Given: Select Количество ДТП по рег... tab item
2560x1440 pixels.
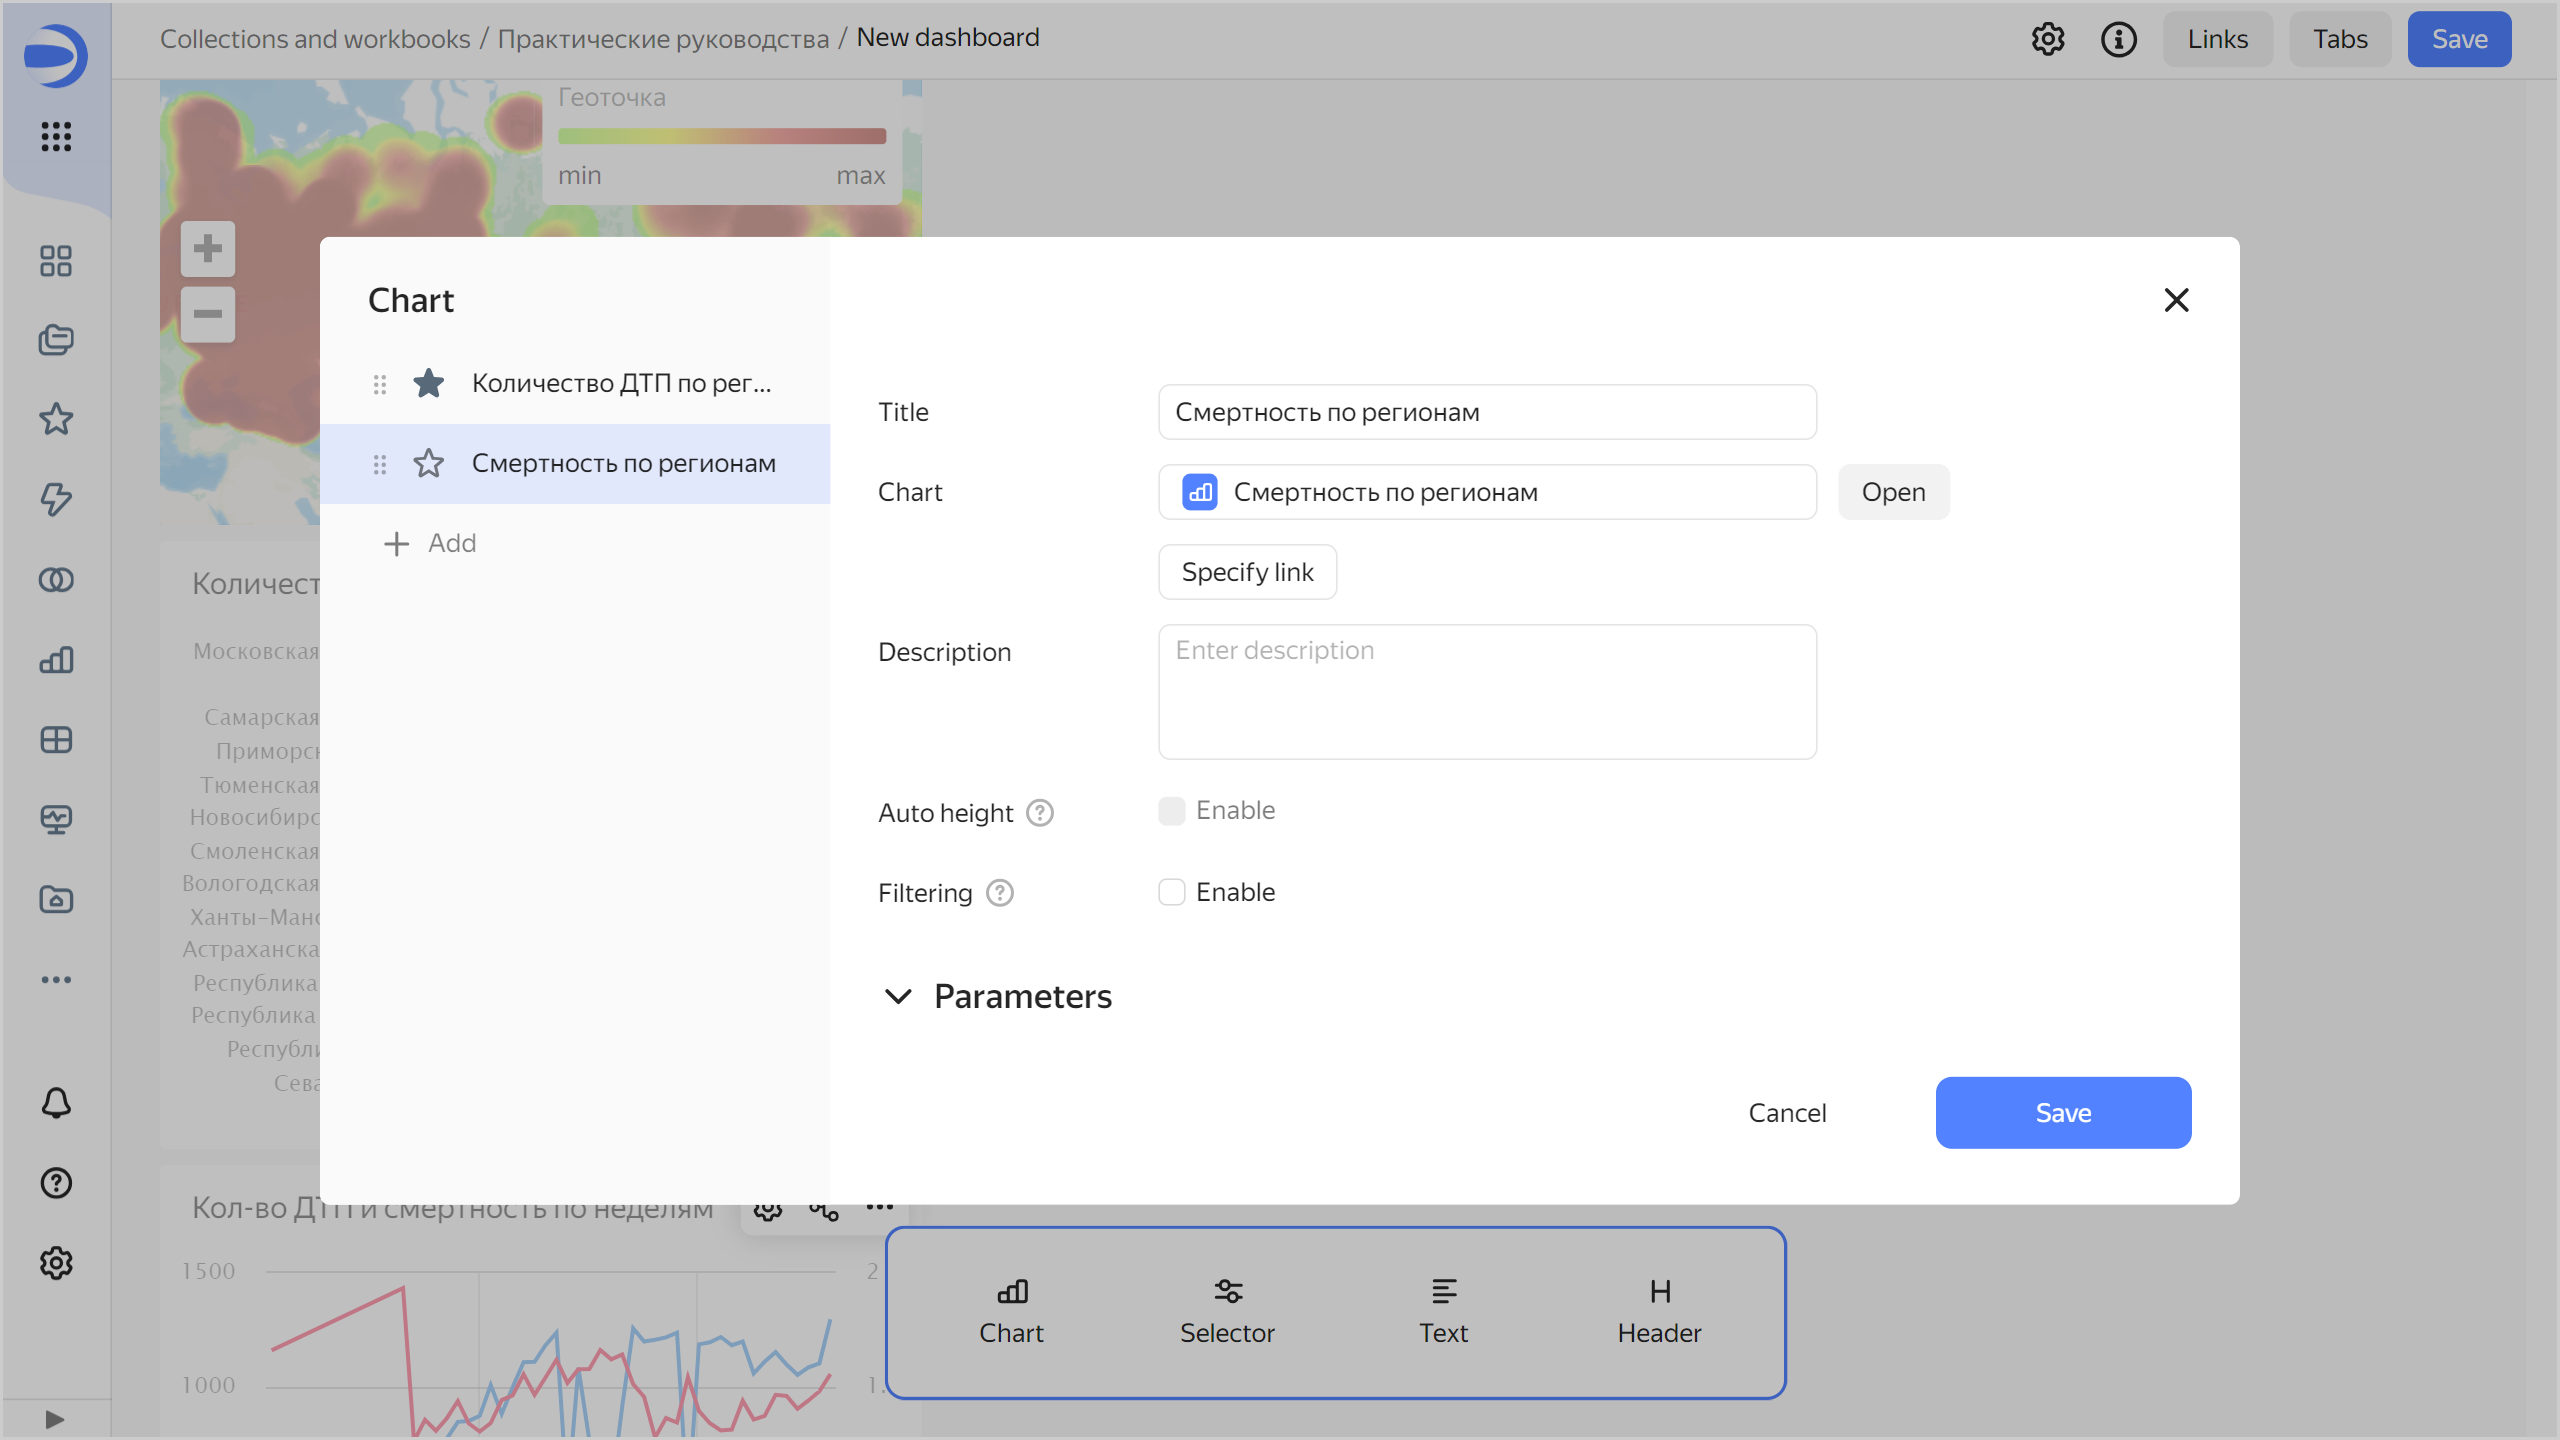Looking at the screenshot, I should tap(621, 383).
